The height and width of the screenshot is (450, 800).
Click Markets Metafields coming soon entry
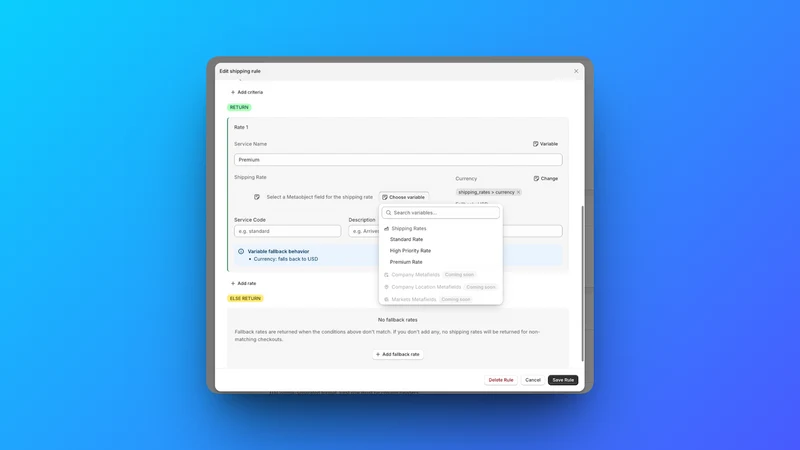[x=428, y=299]
